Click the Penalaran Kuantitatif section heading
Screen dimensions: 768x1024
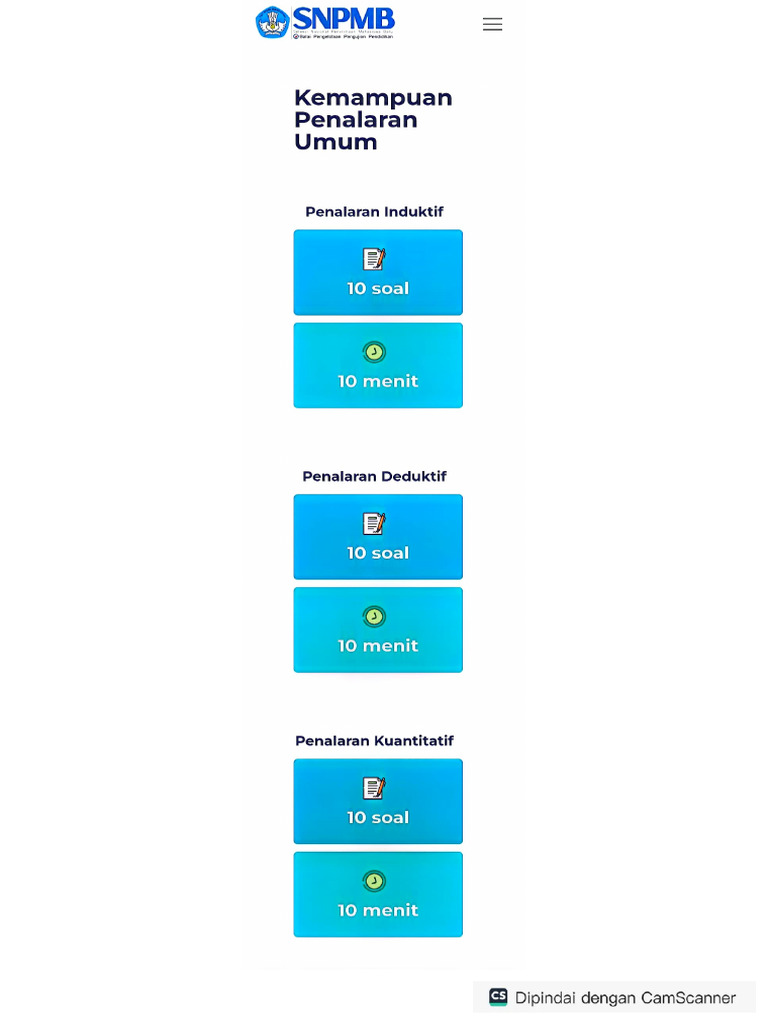[374, 741]
